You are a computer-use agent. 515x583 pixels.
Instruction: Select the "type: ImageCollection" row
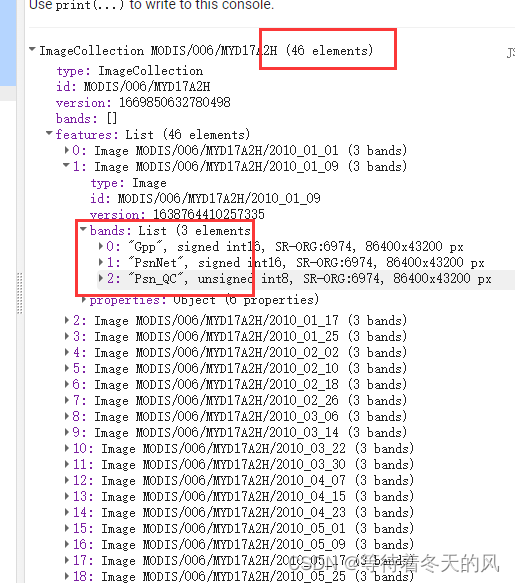[x=130, y=71]
